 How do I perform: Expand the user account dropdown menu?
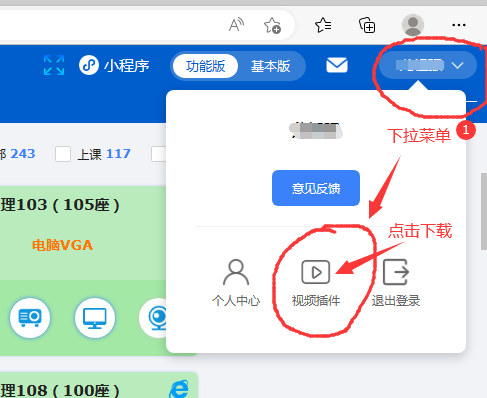pos(428,65)
